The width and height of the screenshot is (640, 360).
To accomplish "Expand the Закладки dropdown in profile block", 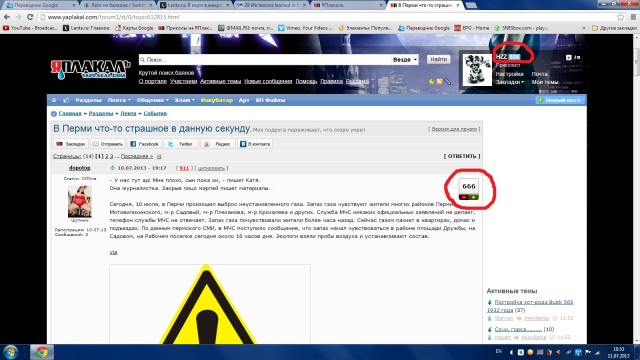I will point(510,82).
